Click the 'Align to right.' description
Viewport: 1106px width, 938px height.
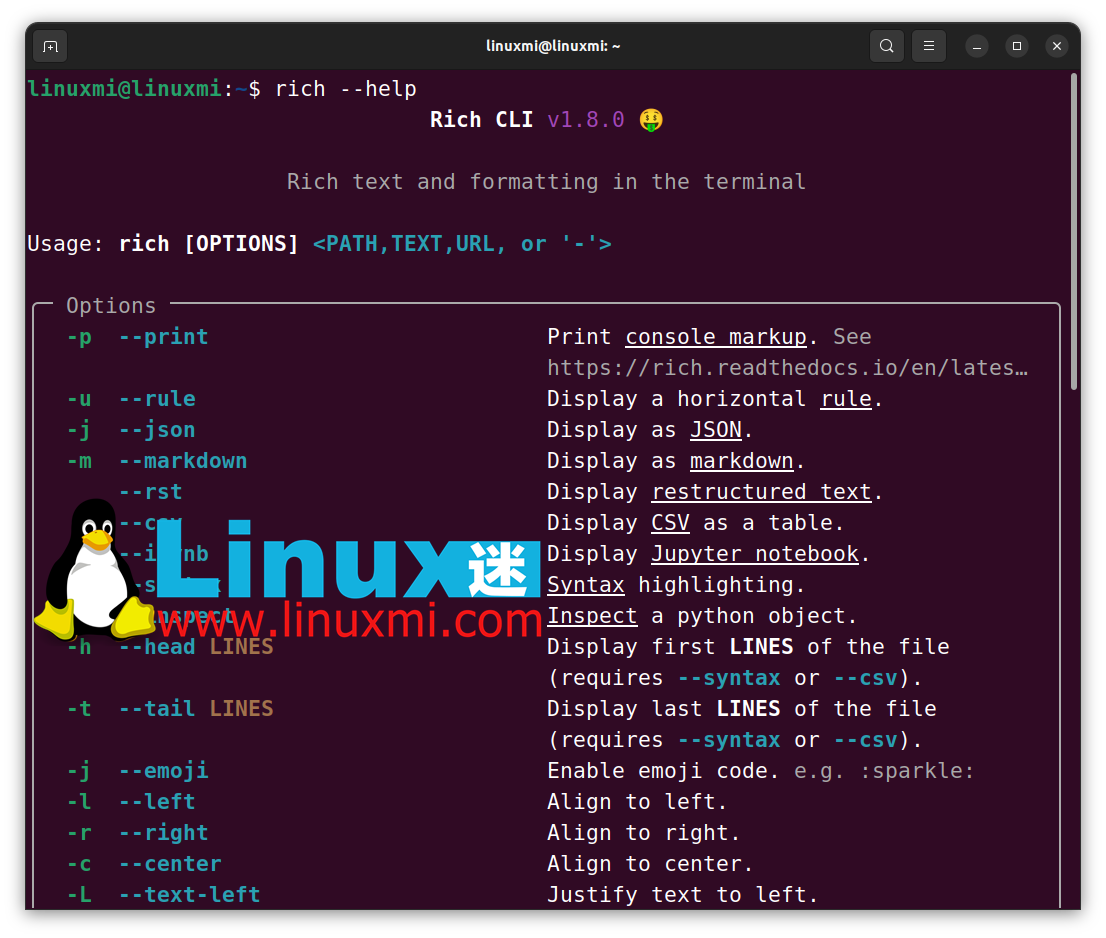tap(644, 833)
